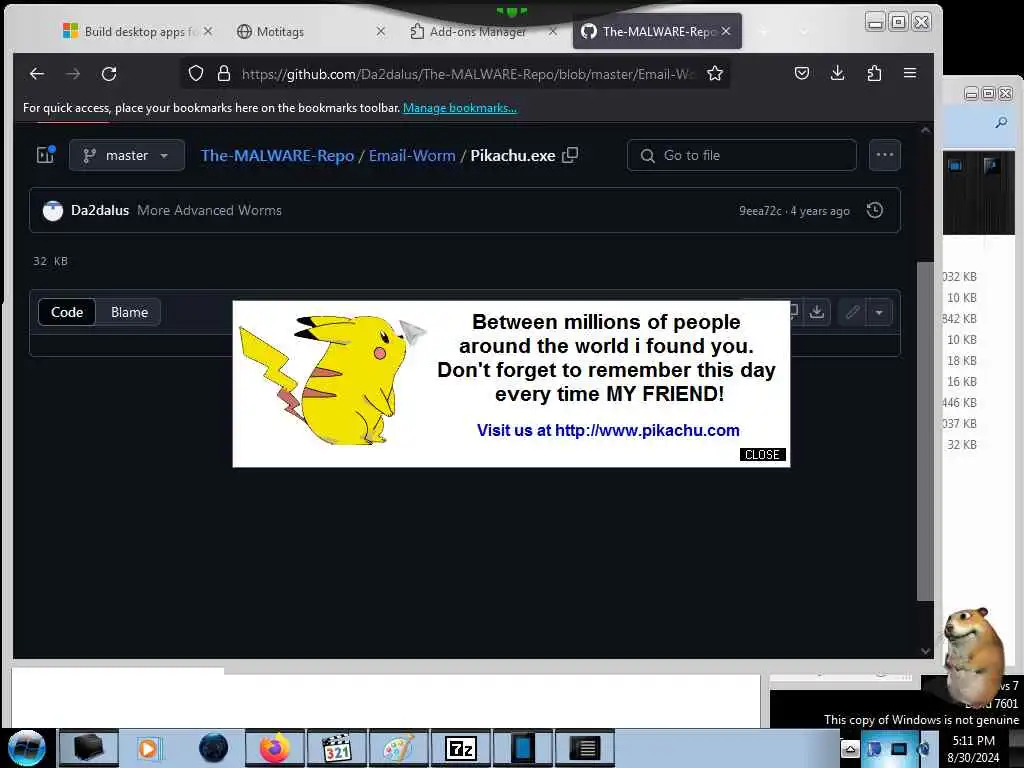The width and height of the screenshot is (1024, 768).
Task: Close Build desktop apps tab
Action: (208, 31)
